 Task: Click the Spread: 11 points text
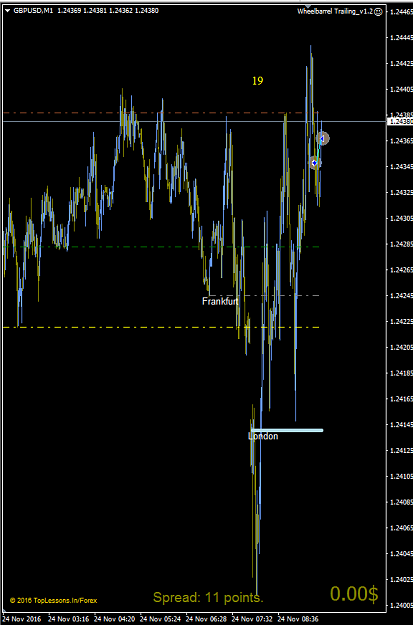coord(208,597)
